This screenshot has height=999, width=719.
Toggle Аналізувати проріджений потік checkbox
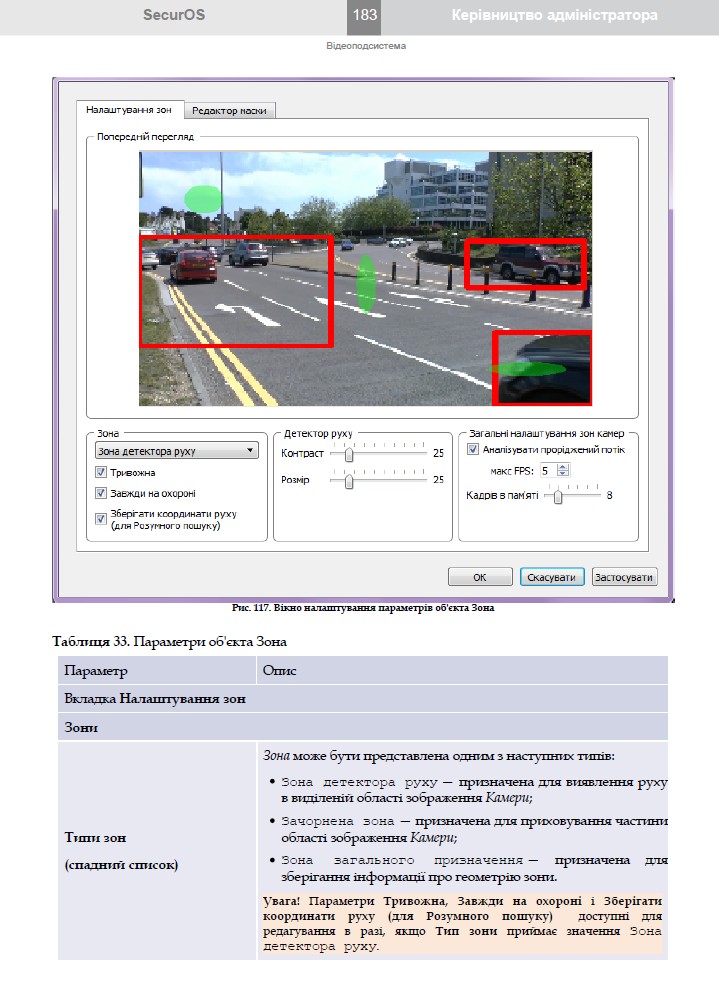pos(473,449)
